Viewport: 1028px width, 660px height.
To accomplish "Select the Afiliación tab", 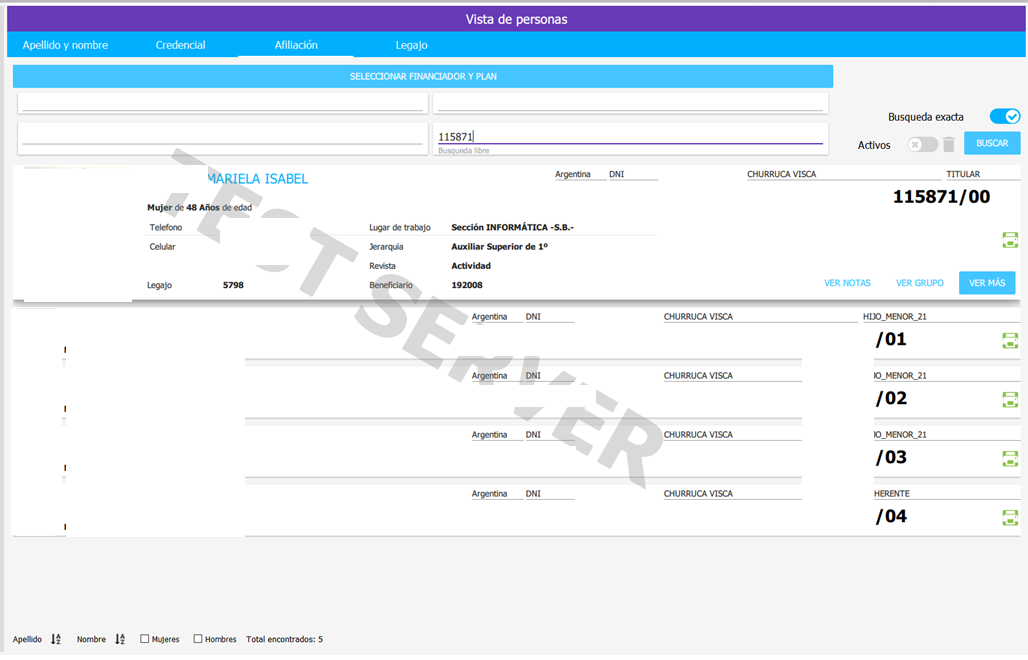I will 296,45.
